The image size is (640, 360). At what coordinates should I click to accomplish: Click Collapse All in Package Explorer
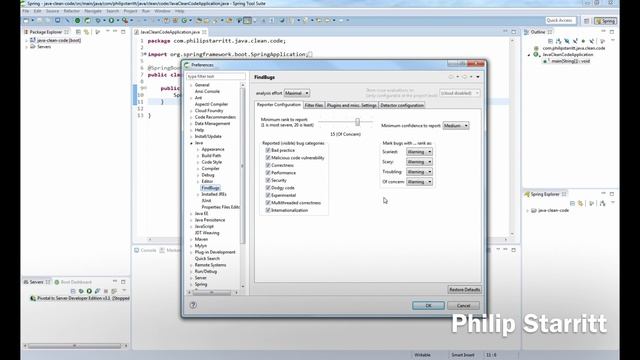click(x=78, y=32)
